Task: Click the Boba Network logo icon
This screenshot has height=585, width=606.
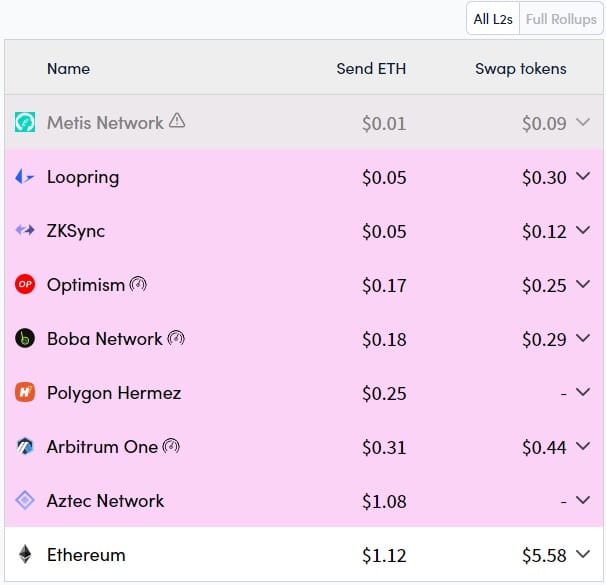Action: click(x=25, y=338)
